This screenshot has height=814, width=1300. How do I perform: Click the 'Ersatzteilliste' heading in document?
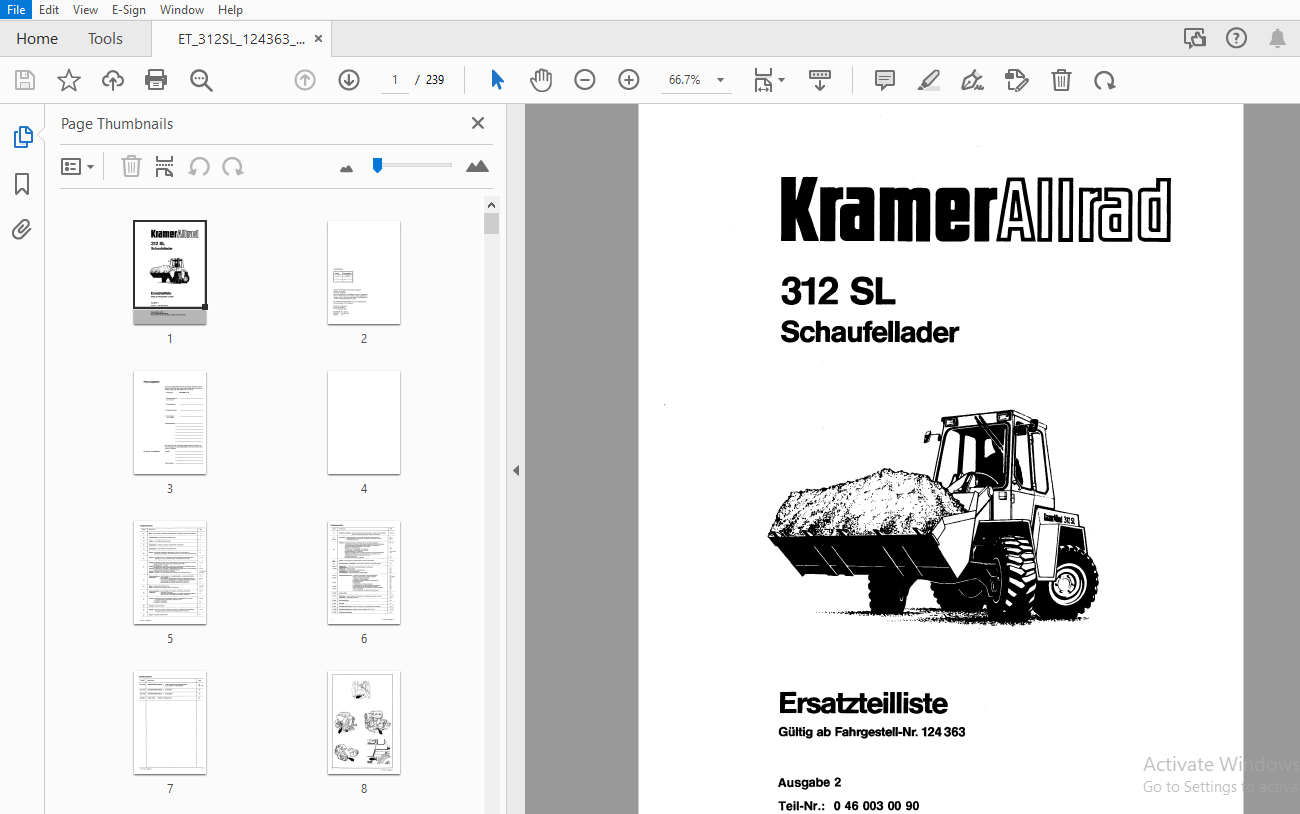tap(863, 703)
